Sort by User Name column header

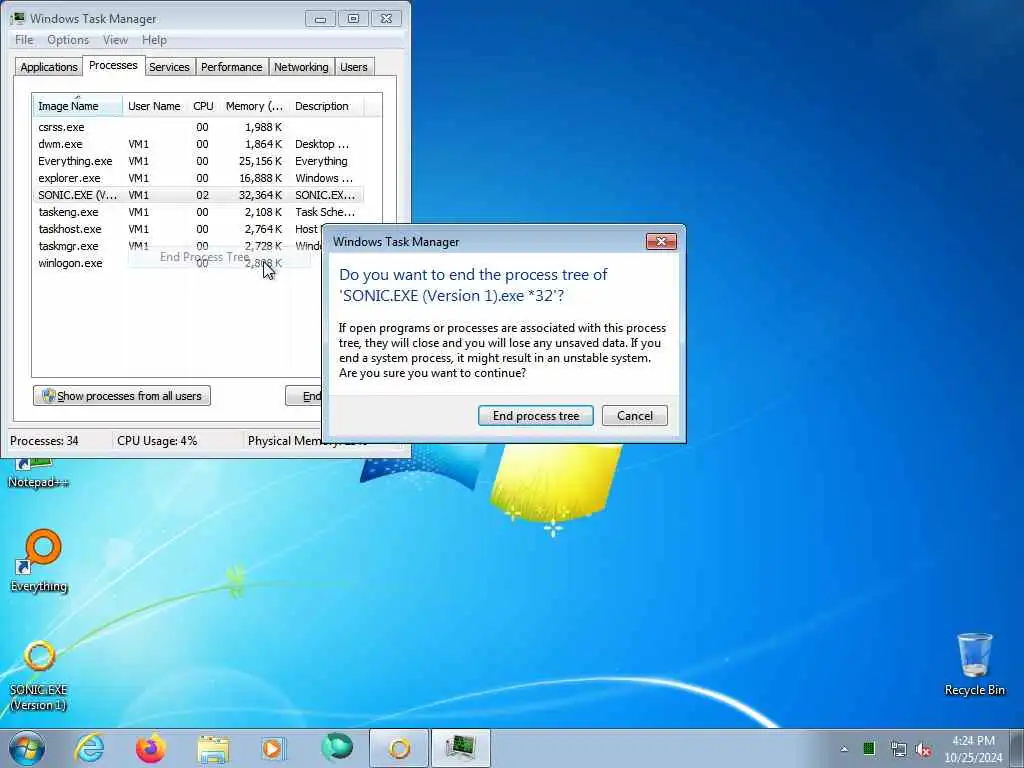(x=154, y=106)
